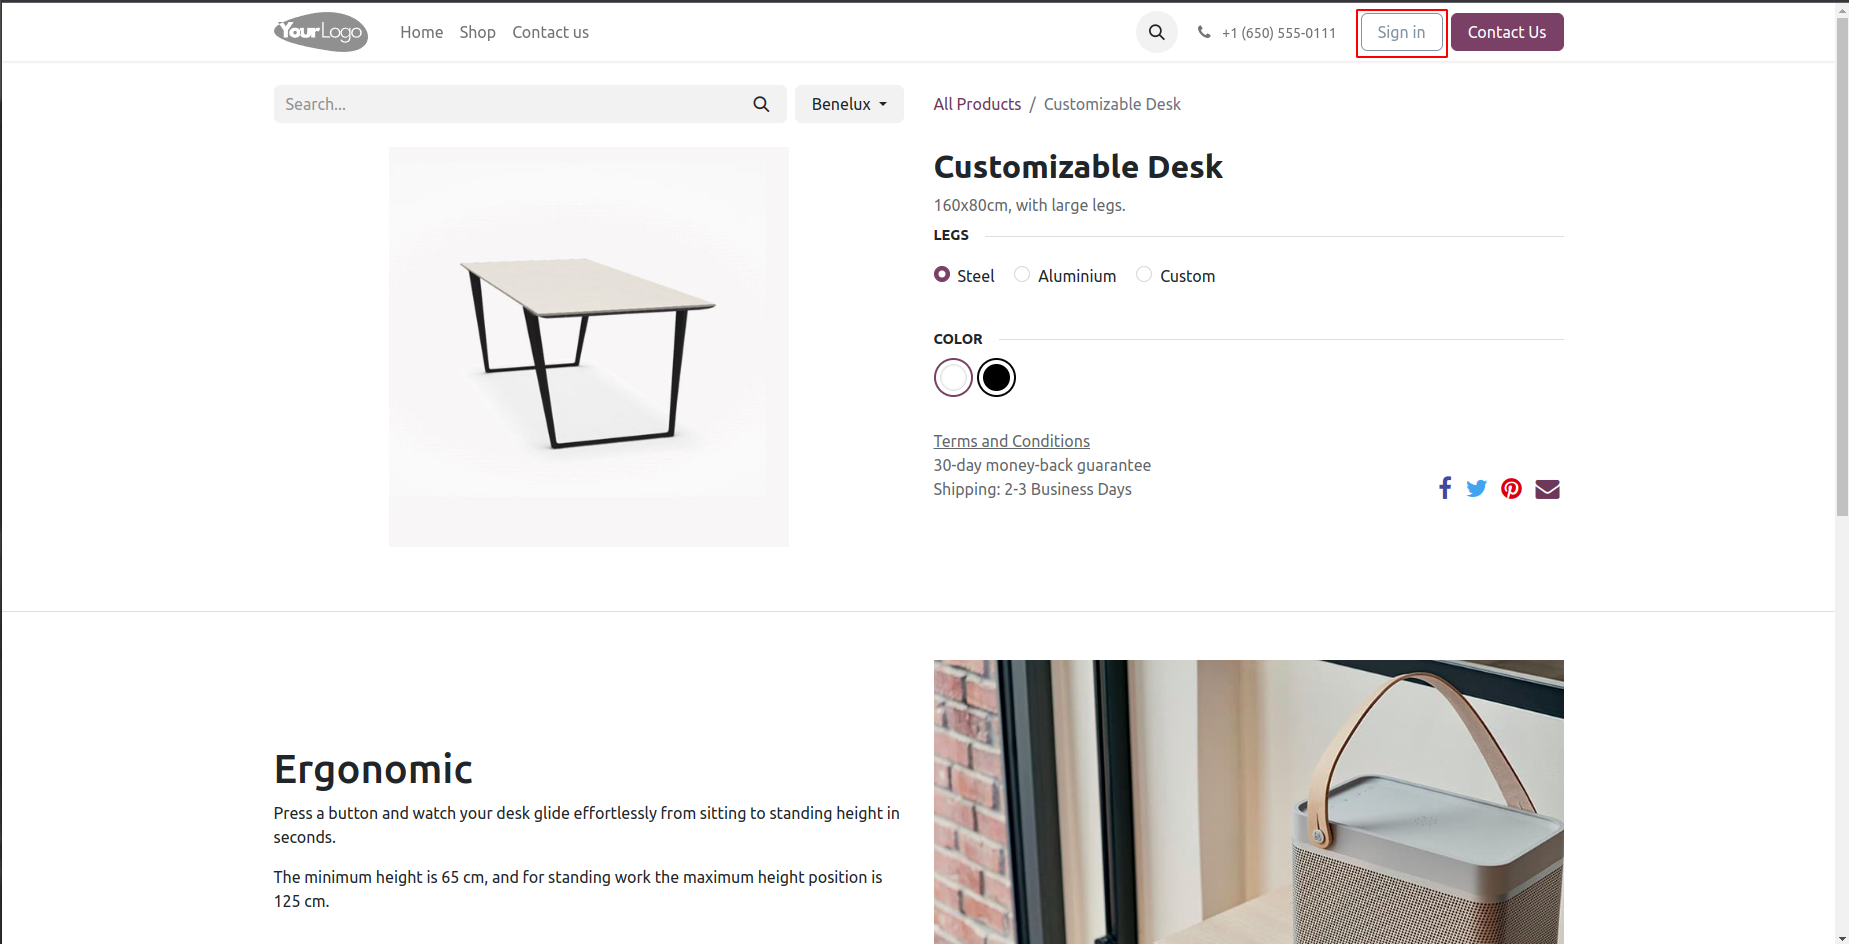Image resolution: width=1849 pixels, height=944 pixels.
Task: Share product by email icon
Action: pos(1547,488)
